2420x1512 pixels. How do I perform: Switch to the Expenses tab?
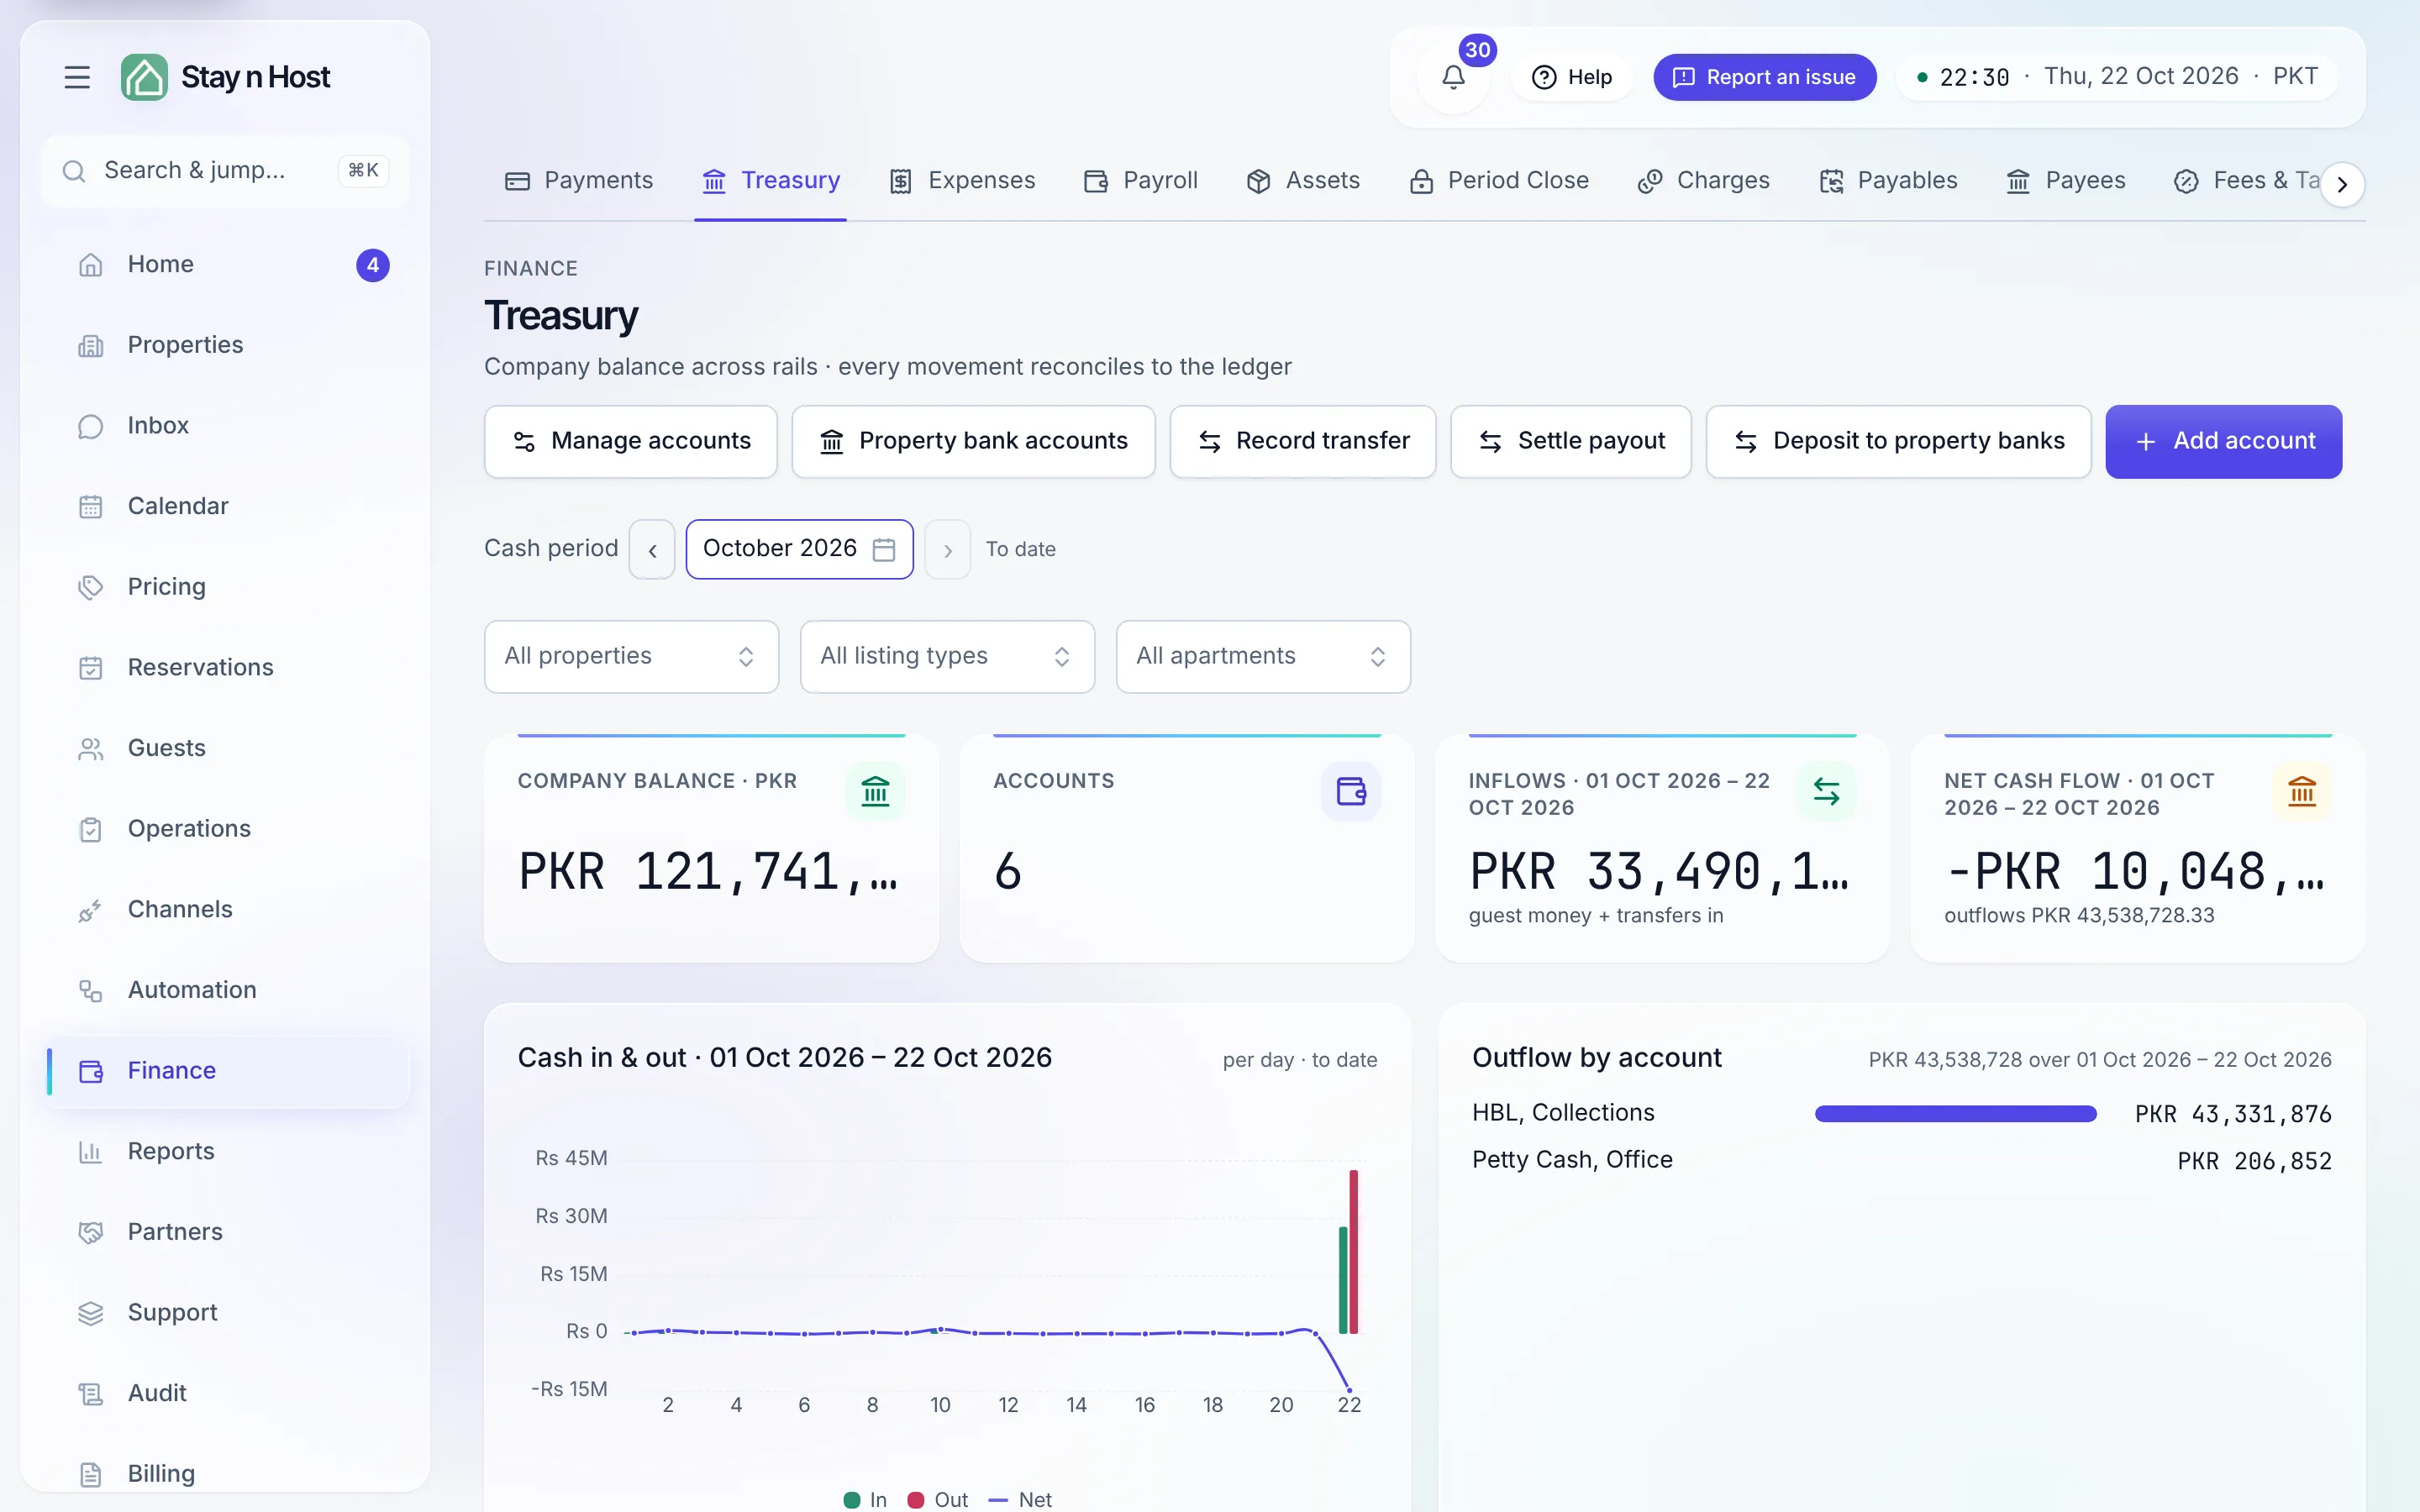(962, 181)
